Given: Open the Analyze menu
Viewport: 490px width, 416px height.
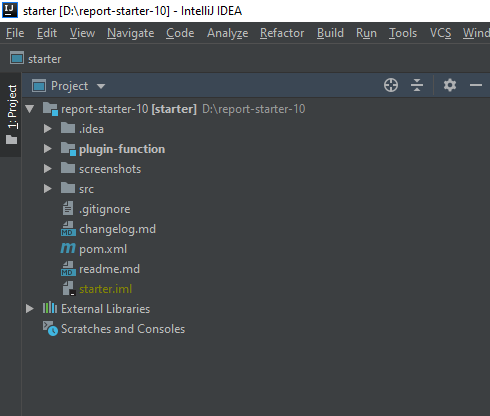Looking at the screenshot, I should (227, 33).
